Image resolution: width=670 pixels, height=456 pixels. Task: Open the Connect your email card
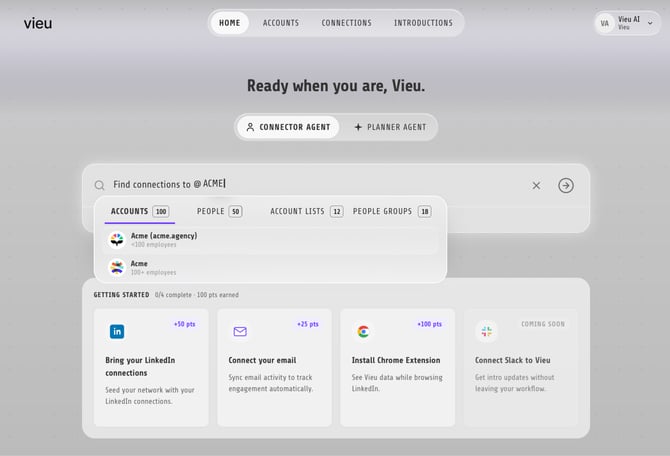(x=274, y=368)
